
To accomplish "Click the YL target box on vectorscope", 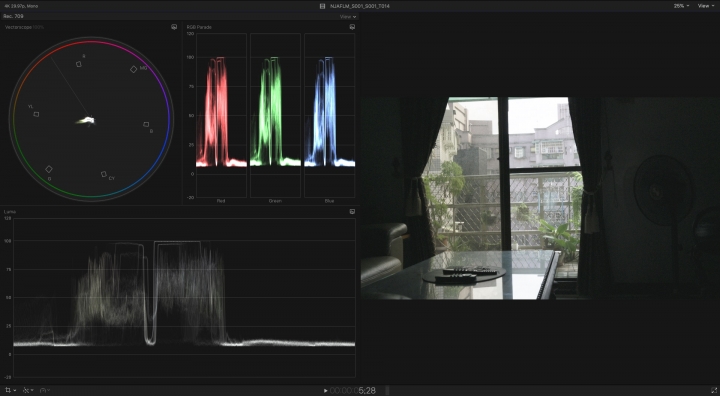I will (x=36, y=114).
